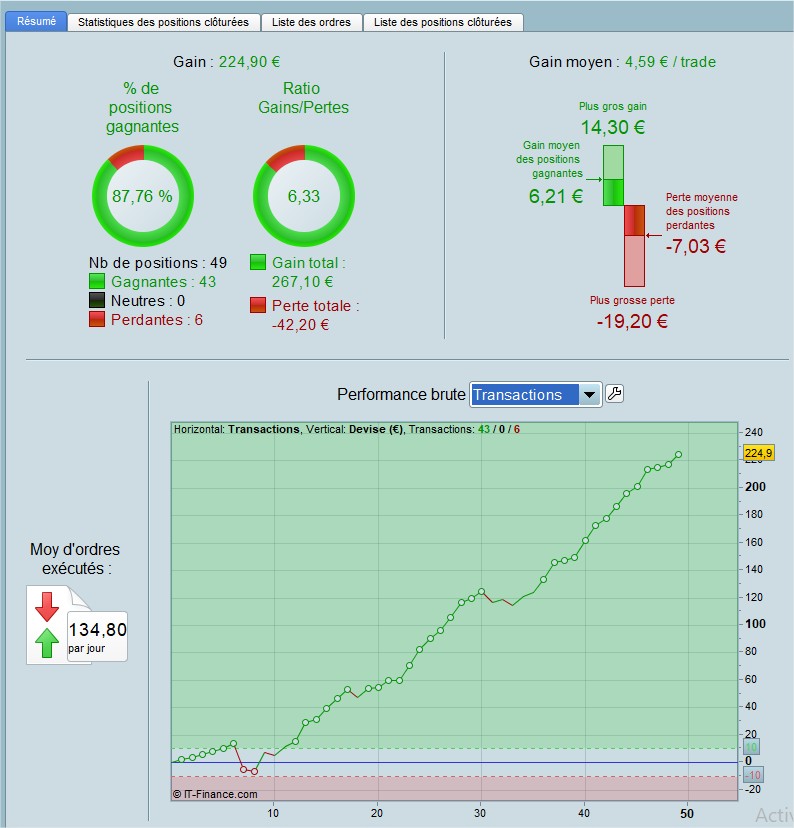The image size is (794, 828).
Task: Click the winning positions percentage donut chart
Action: coord(143,196)
